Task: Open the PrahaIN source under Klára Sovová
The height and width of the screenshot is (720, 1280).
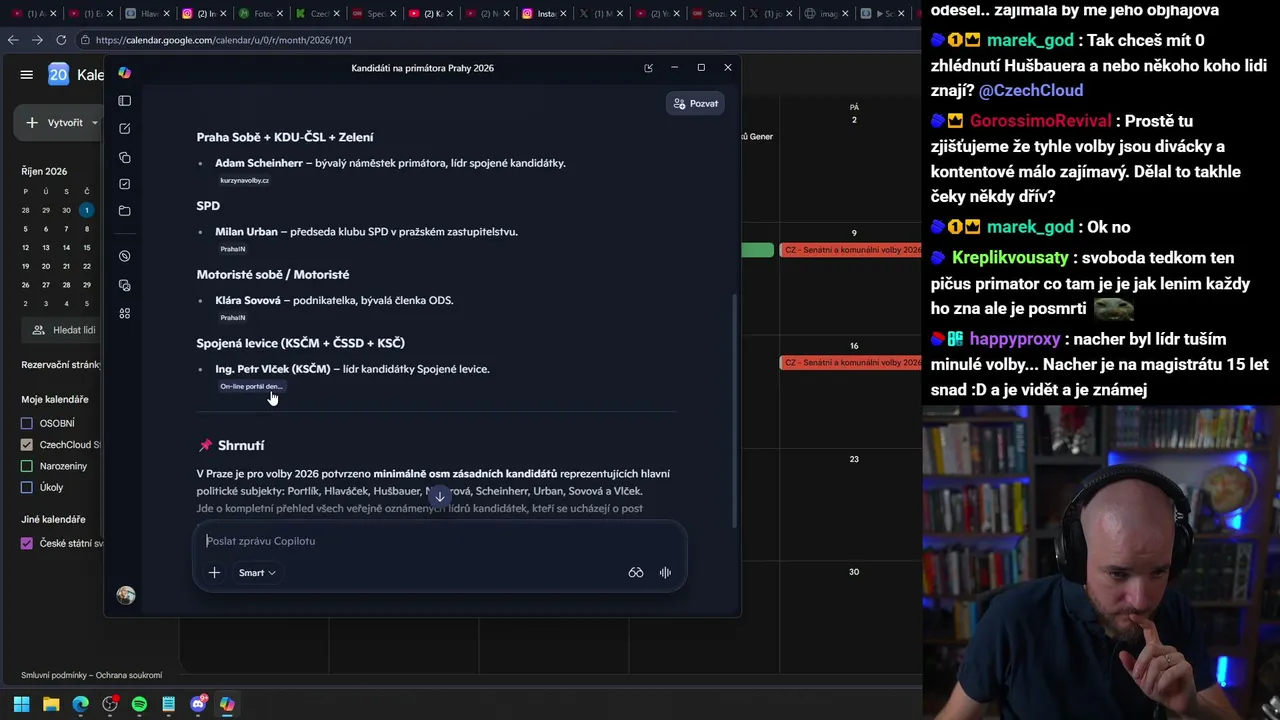Action: pyautogui.click(x=233, y=317)
